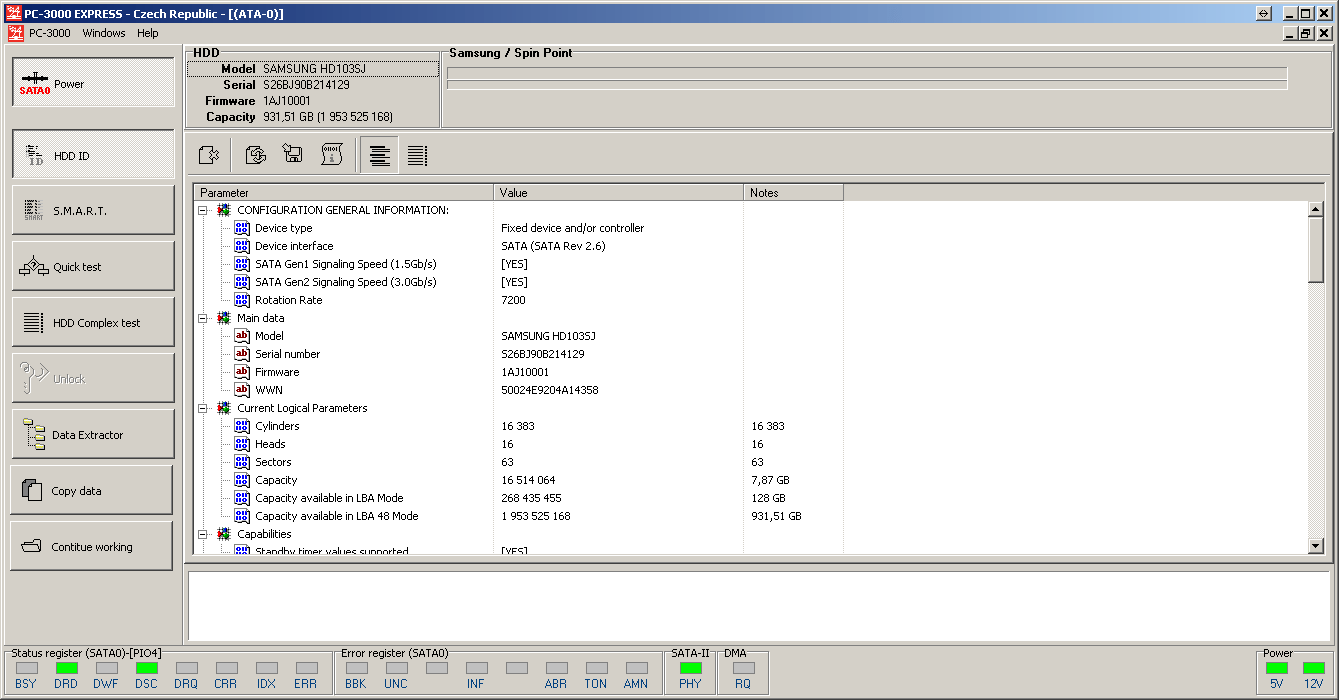
Task: Click the Sectors row icon
Action: click(x=242, y=462)
